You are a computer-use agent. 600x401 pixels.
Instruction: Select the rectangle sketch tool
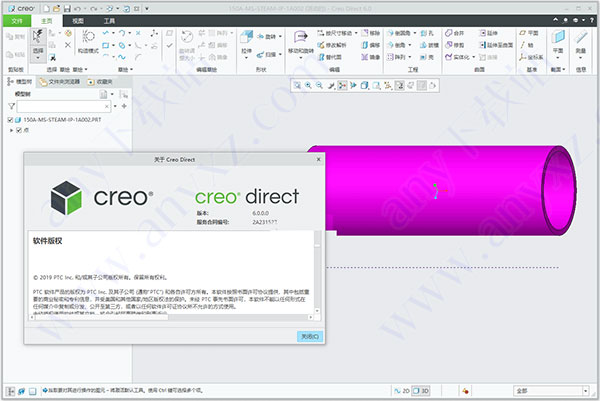click(x=106, y=45)
